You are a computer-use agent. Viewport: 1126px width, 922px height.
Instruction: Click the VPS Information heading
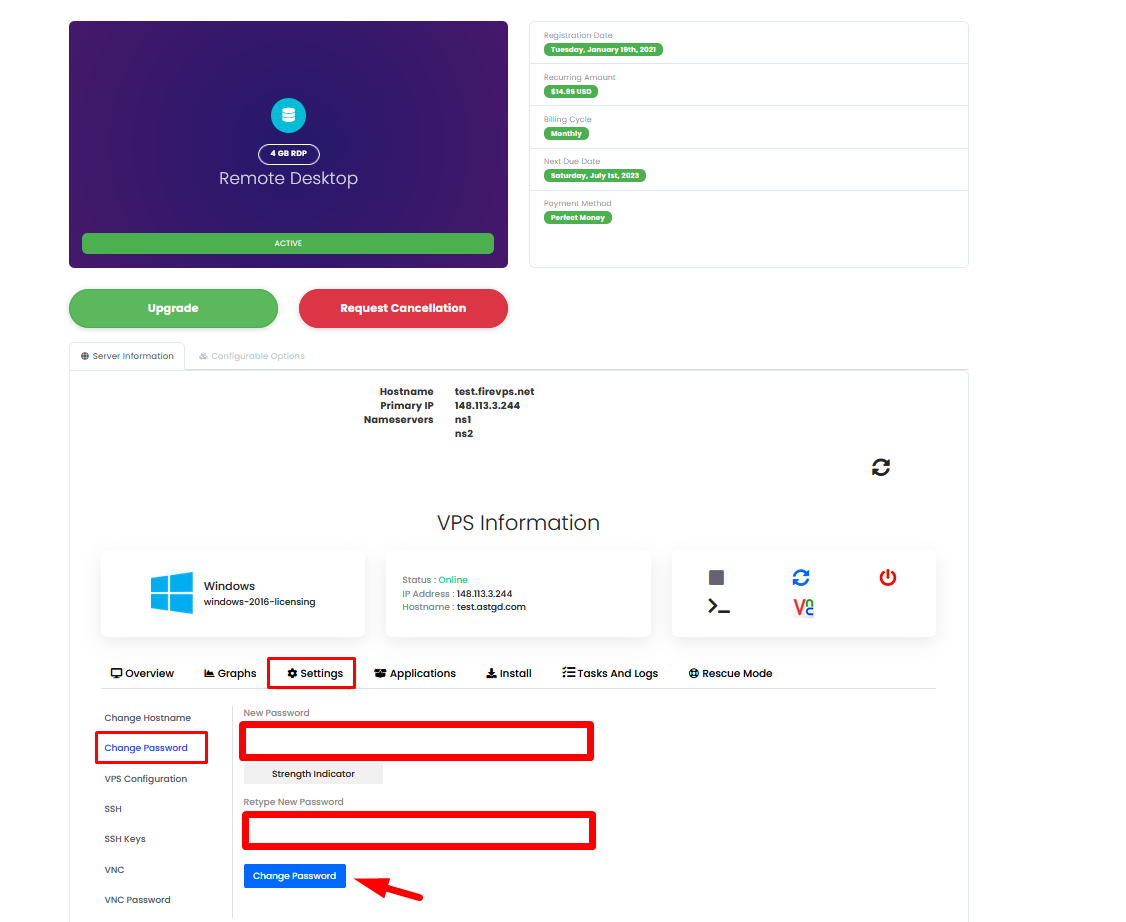[x=518, y=523]
